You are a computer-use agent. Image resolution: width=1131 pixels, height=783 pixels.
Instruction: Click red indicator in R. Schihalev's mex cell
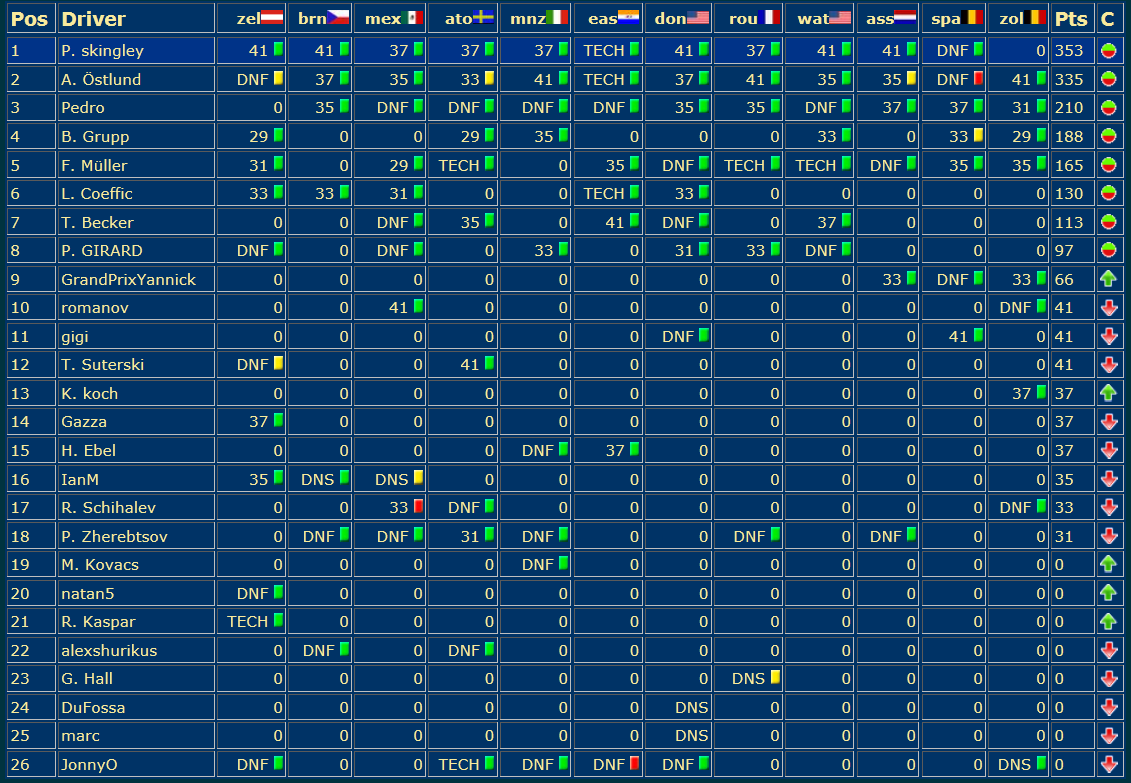pos(418,507)
